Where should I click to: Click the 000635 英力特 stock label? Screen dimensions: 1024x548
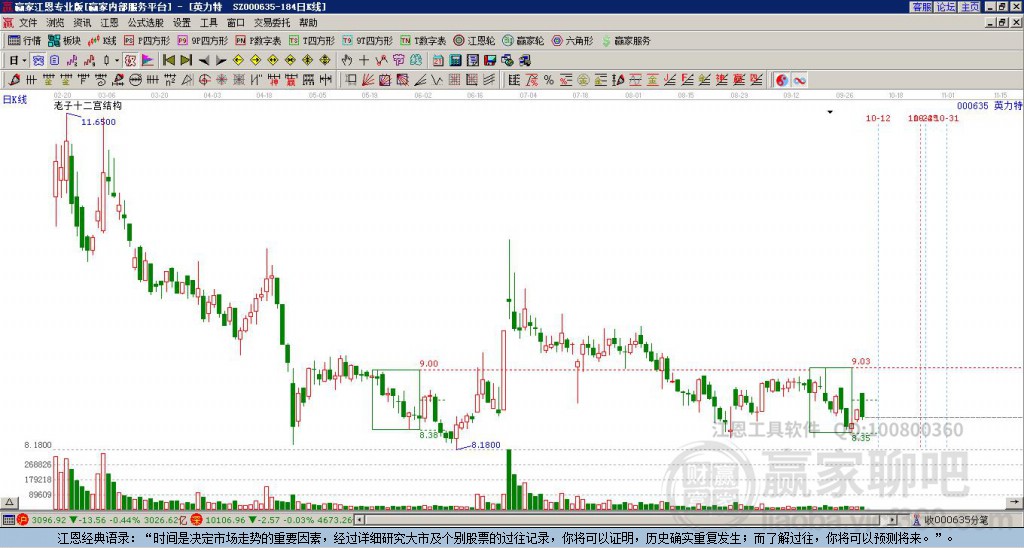990,105
